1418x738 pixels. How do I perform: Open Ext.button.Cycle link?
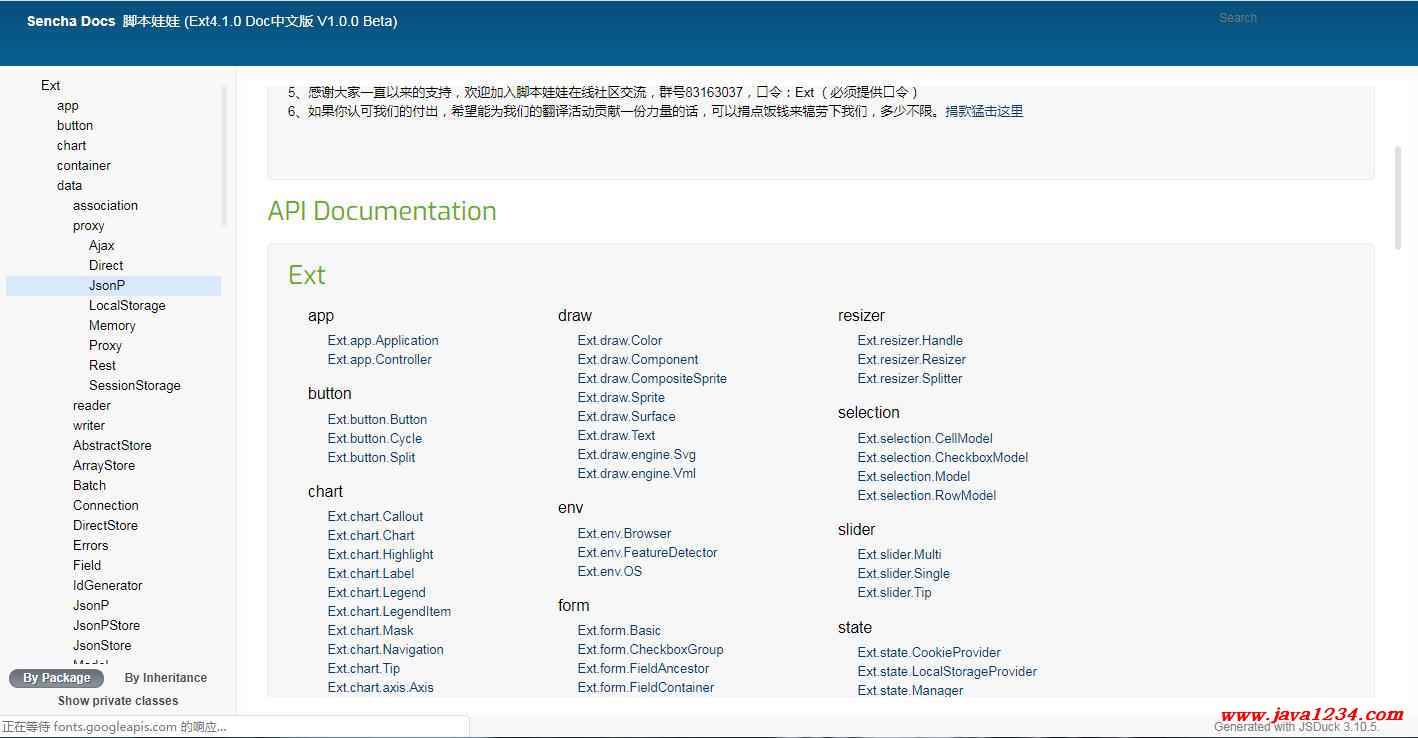coord(375,439)
